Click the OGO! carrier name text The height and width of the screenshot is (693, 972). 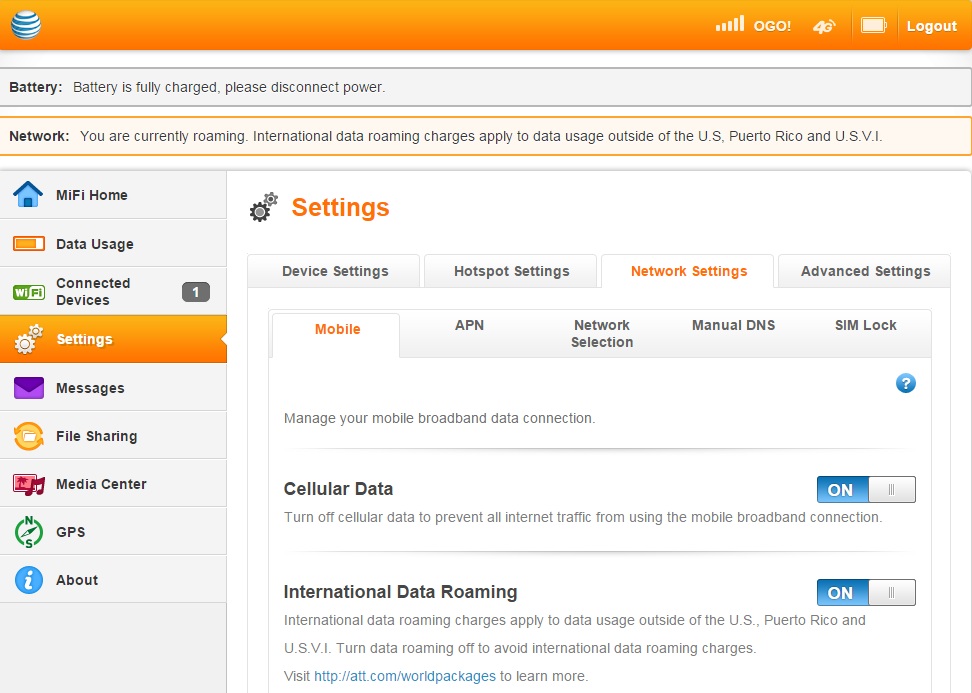coord(772,26)
